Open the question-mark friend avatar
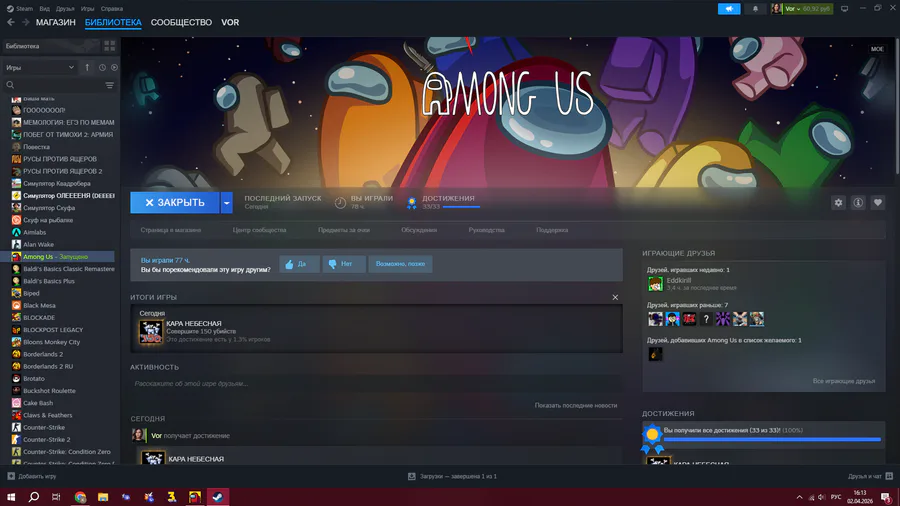 point(706,319)
